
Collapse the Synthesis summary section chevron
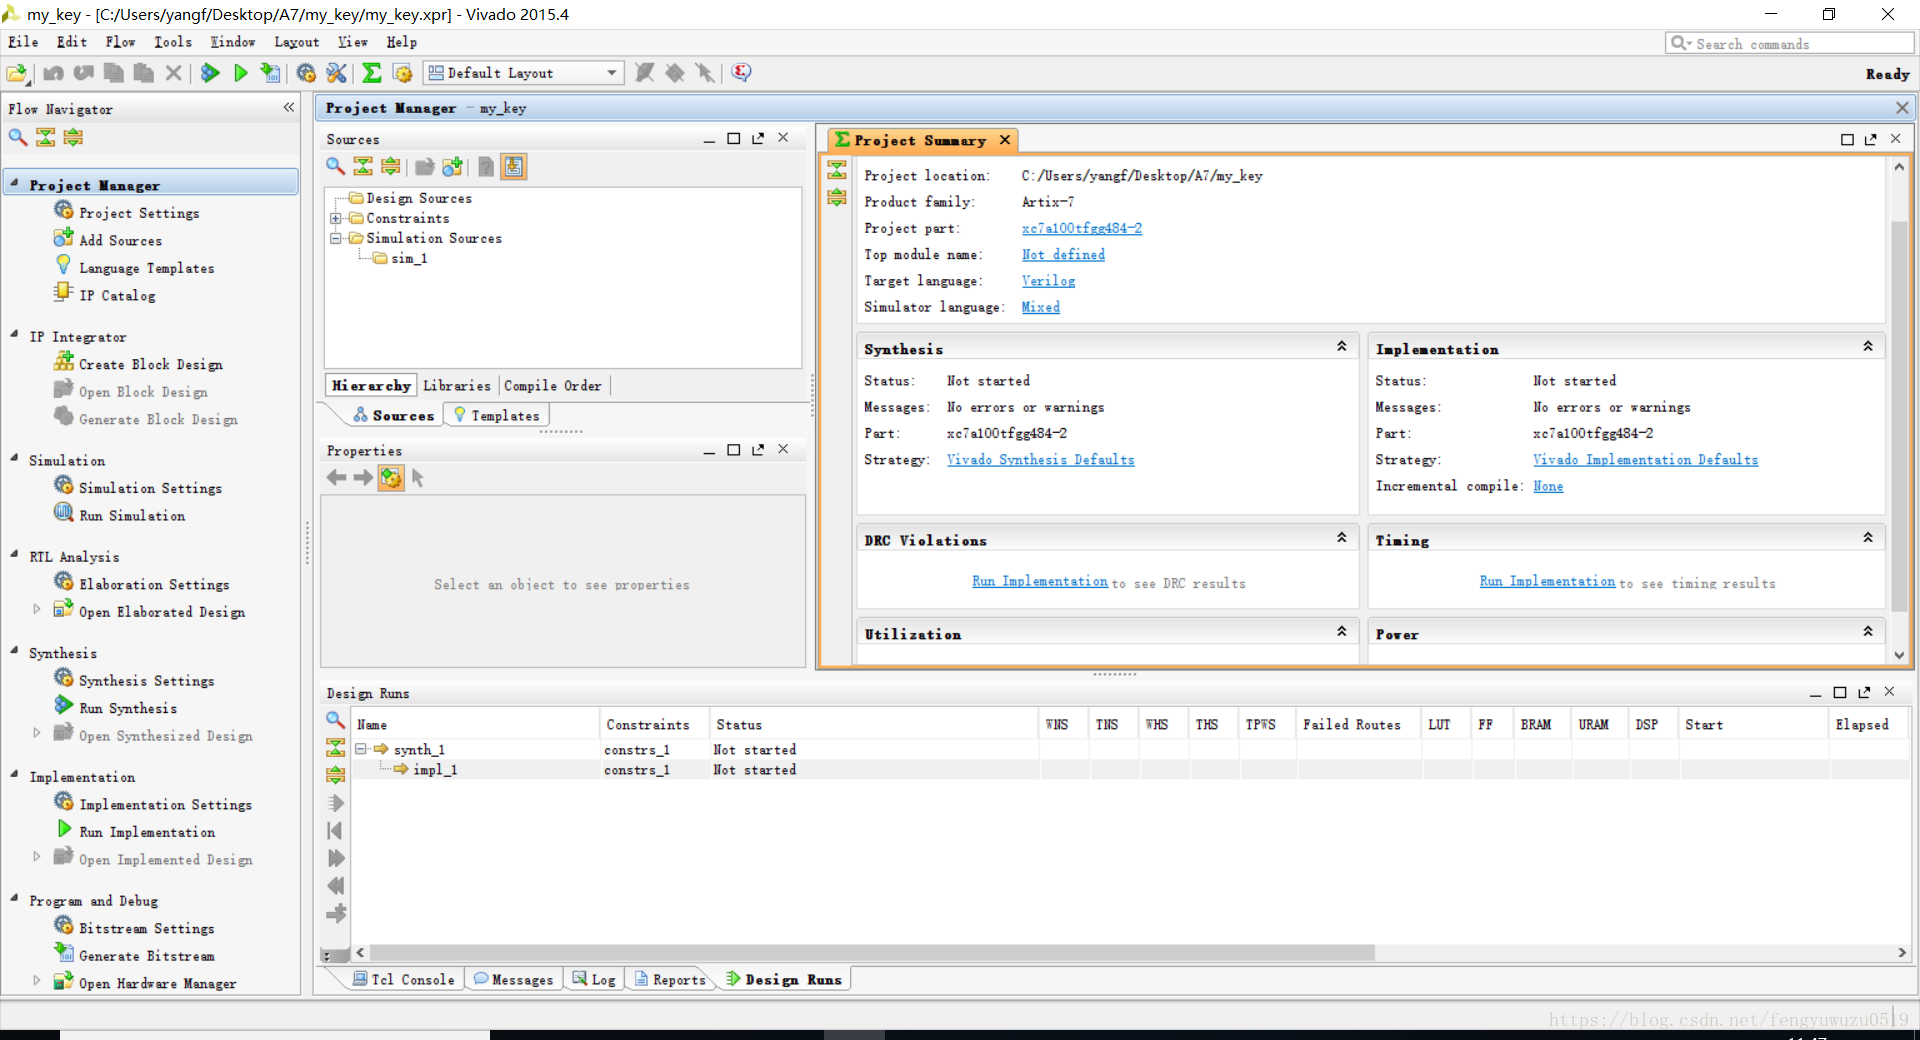[x=1342, y=346]
